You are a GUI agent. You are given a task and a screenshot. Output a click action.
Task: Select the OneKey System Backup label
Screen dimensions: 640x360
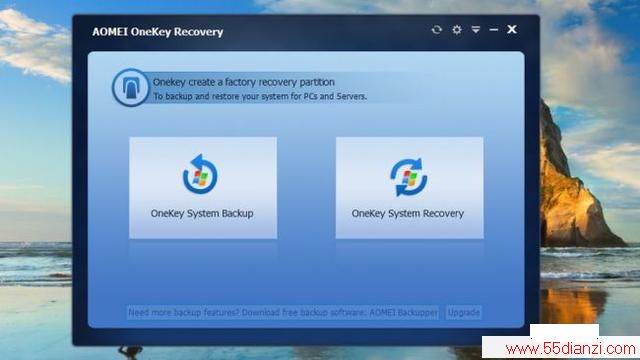[x=202, y=213]
